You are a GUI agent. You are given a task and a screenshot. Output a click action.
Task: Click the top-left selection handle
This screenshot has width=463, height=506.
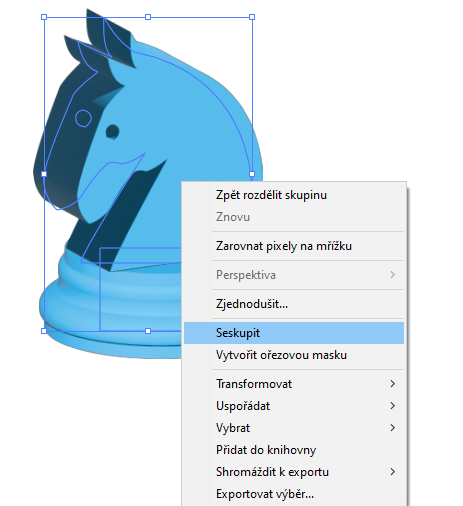pyautogui.click(x=44, y=17)
